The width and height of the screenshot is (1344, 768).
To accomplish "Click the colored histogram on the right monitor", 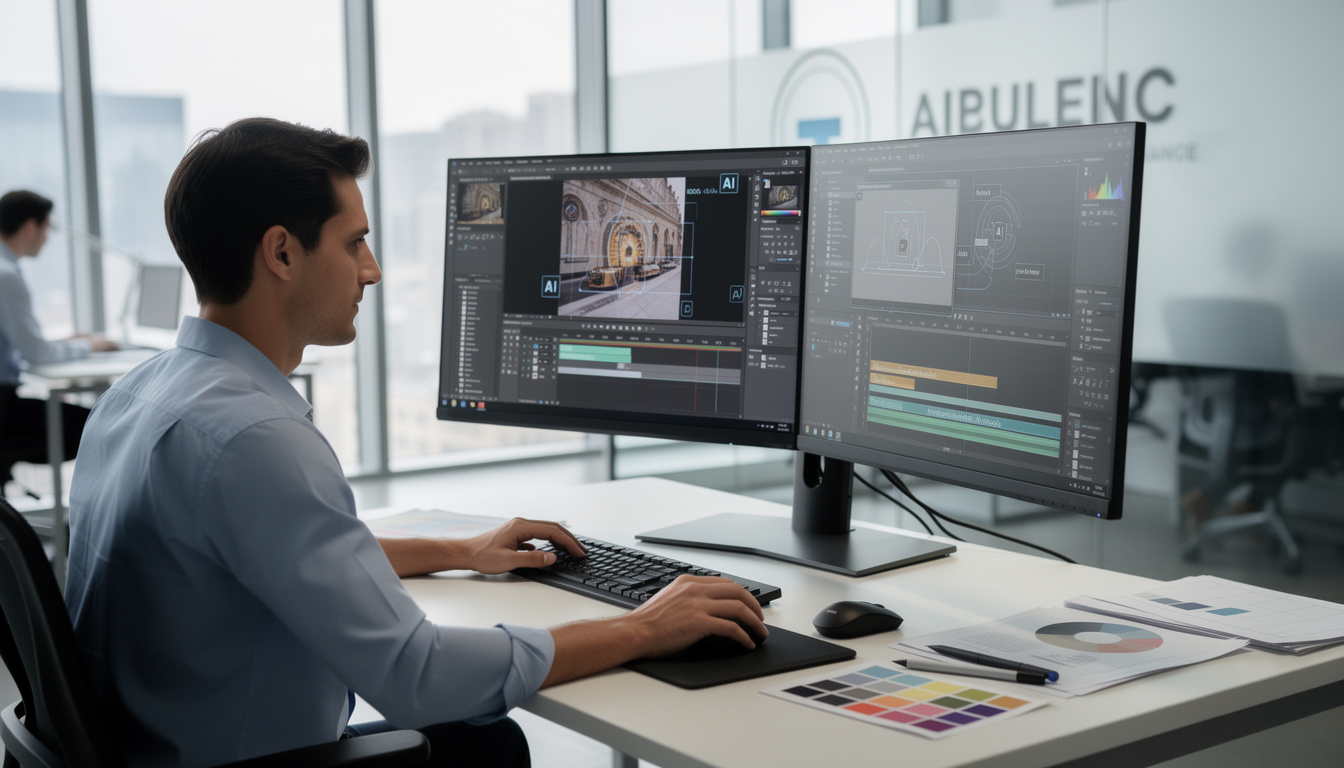I will (x=1105, y=186).
